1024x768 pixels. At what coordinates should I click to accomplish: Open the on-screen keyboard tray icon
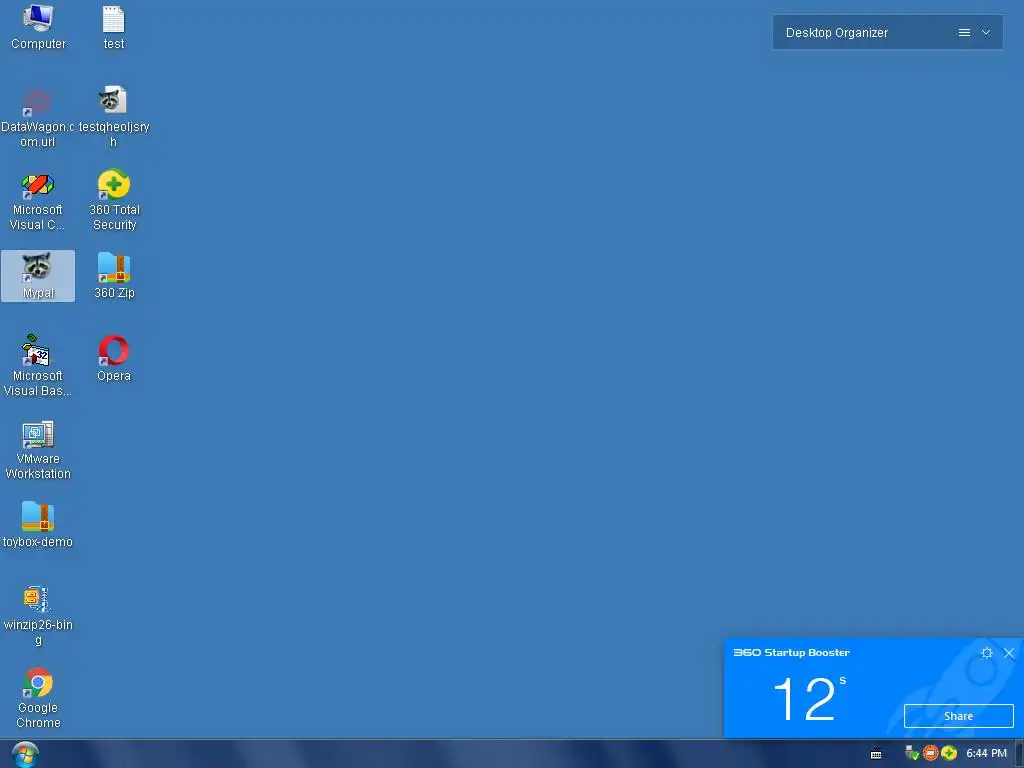pos(876,754)
